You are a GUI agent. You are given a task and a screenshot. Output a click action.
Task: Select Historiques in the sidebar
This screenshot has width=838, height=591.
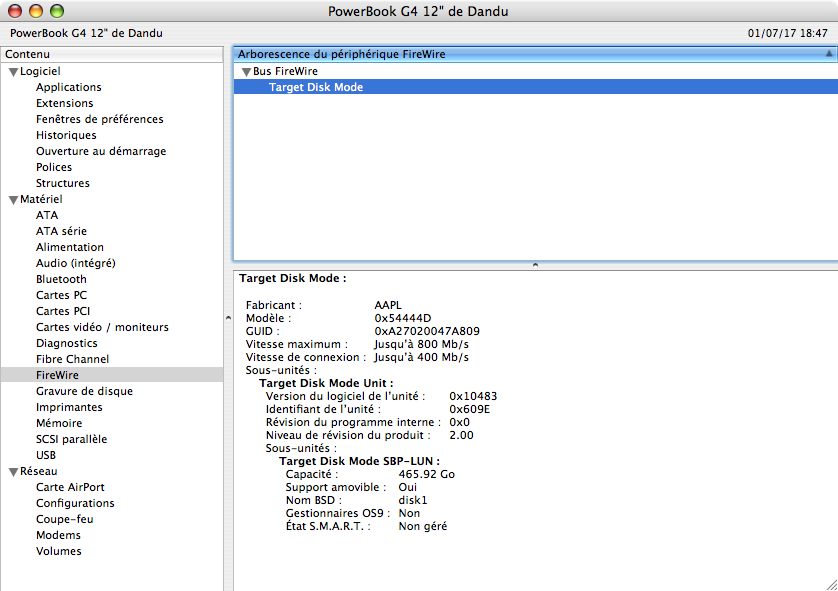coord(66,135)
